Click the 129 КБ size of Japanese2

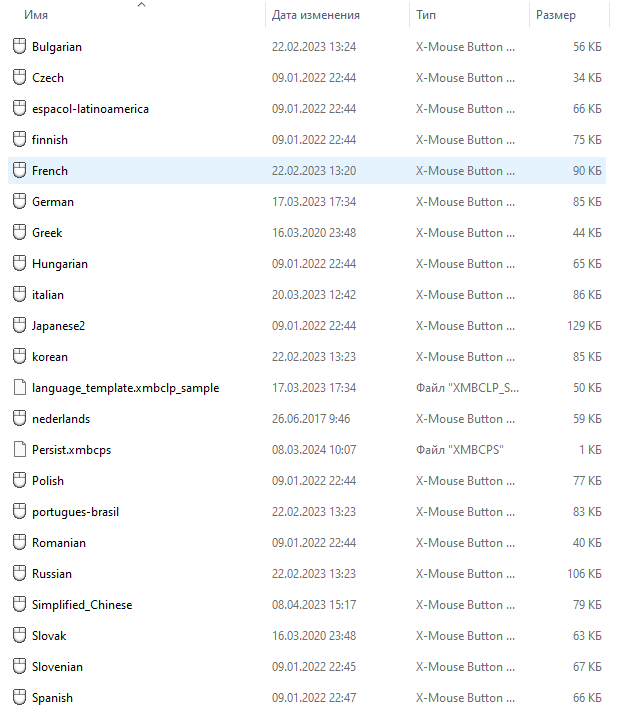[585, 326]
